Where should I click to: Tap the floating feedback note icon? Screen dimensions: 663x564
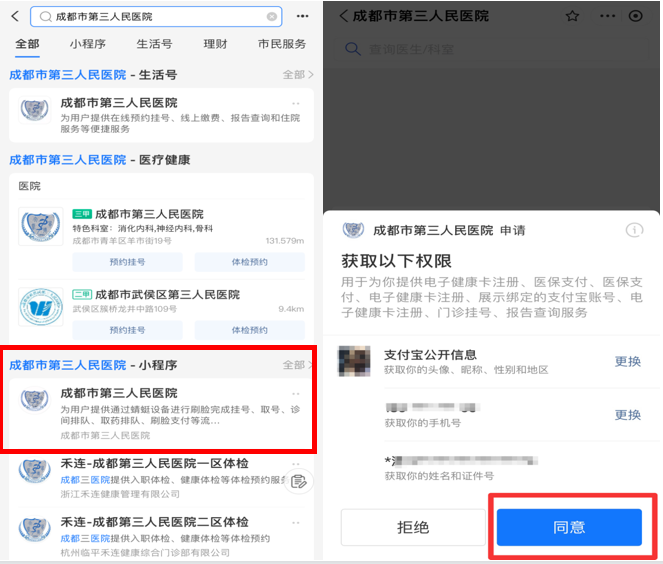(299, 482)
